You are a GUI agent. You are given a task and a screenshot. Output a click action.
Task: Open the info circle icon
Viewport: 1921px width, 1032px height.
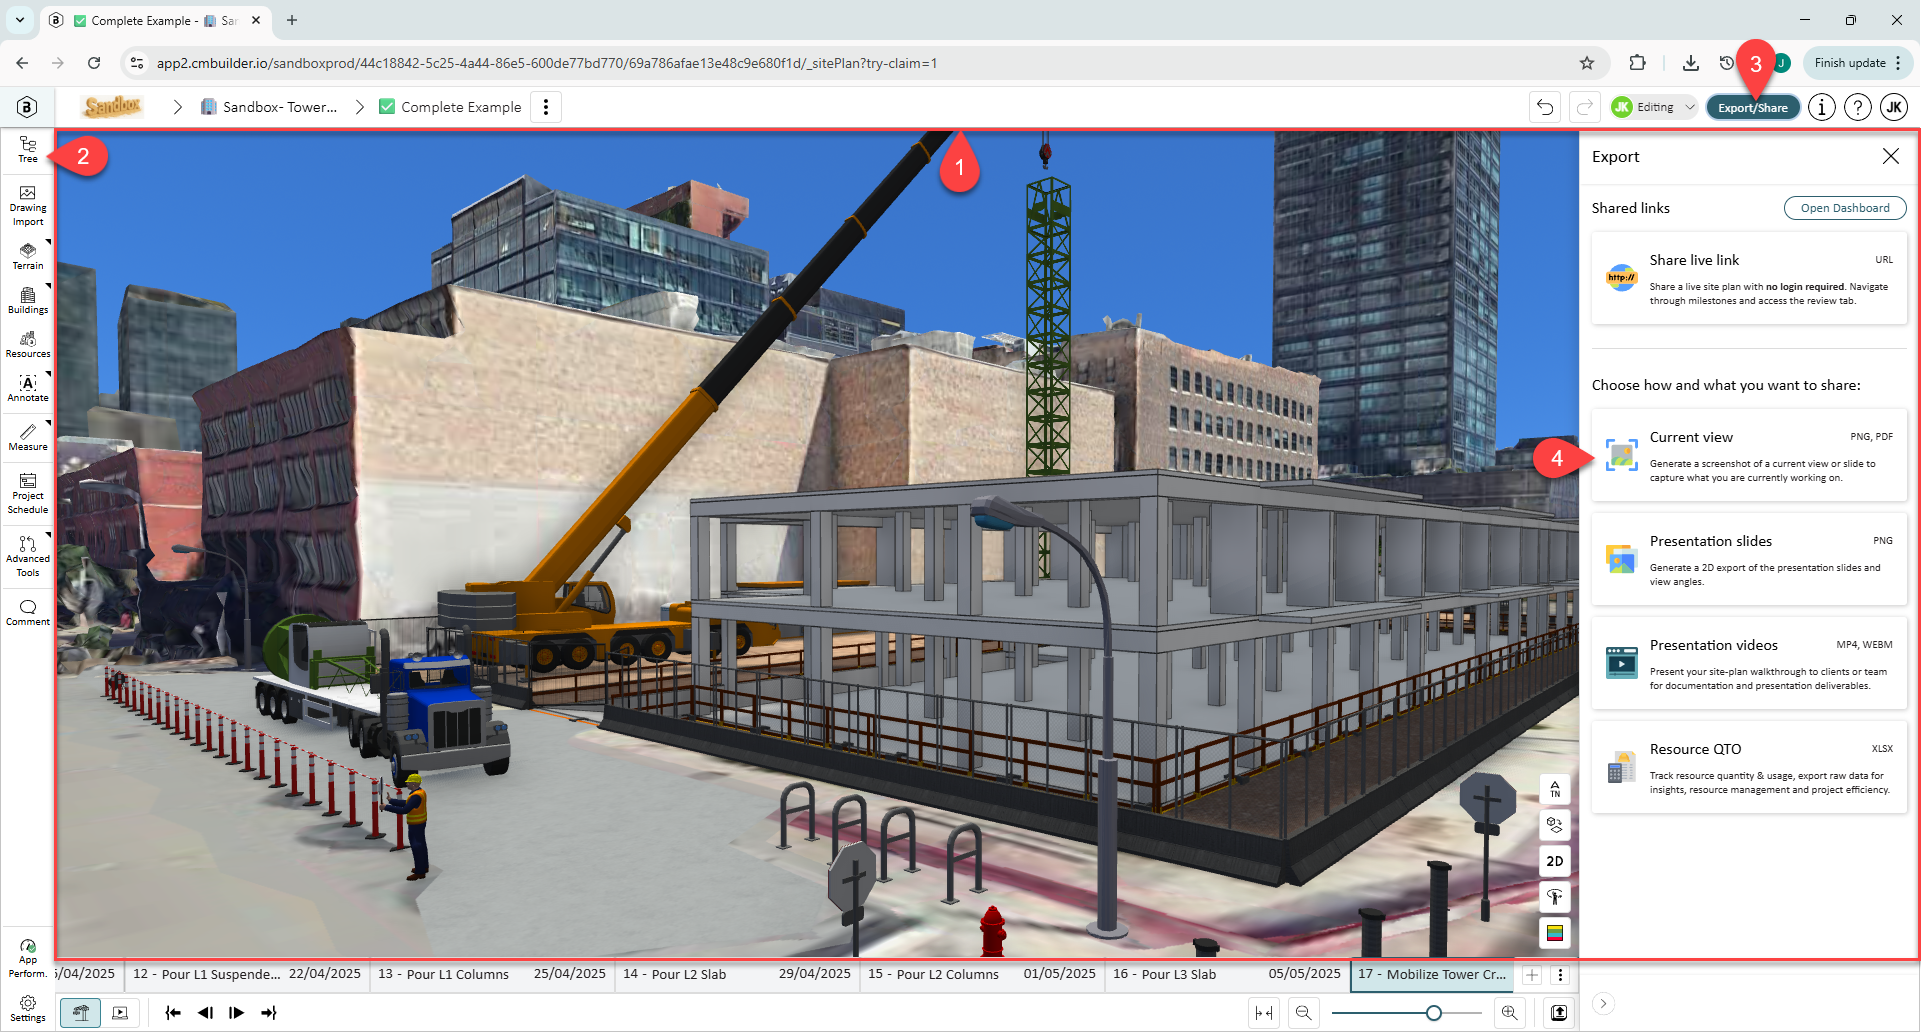tap(1822, 107)
